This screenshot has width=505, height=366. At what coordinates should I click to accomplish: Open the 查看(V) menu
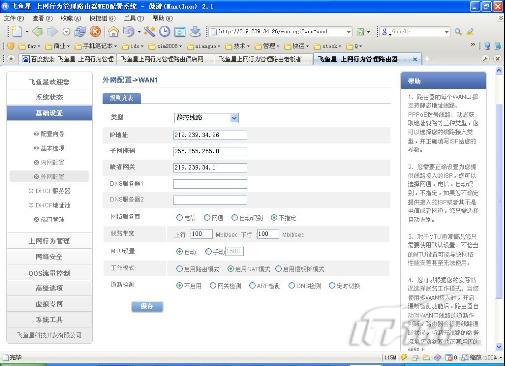42,18
